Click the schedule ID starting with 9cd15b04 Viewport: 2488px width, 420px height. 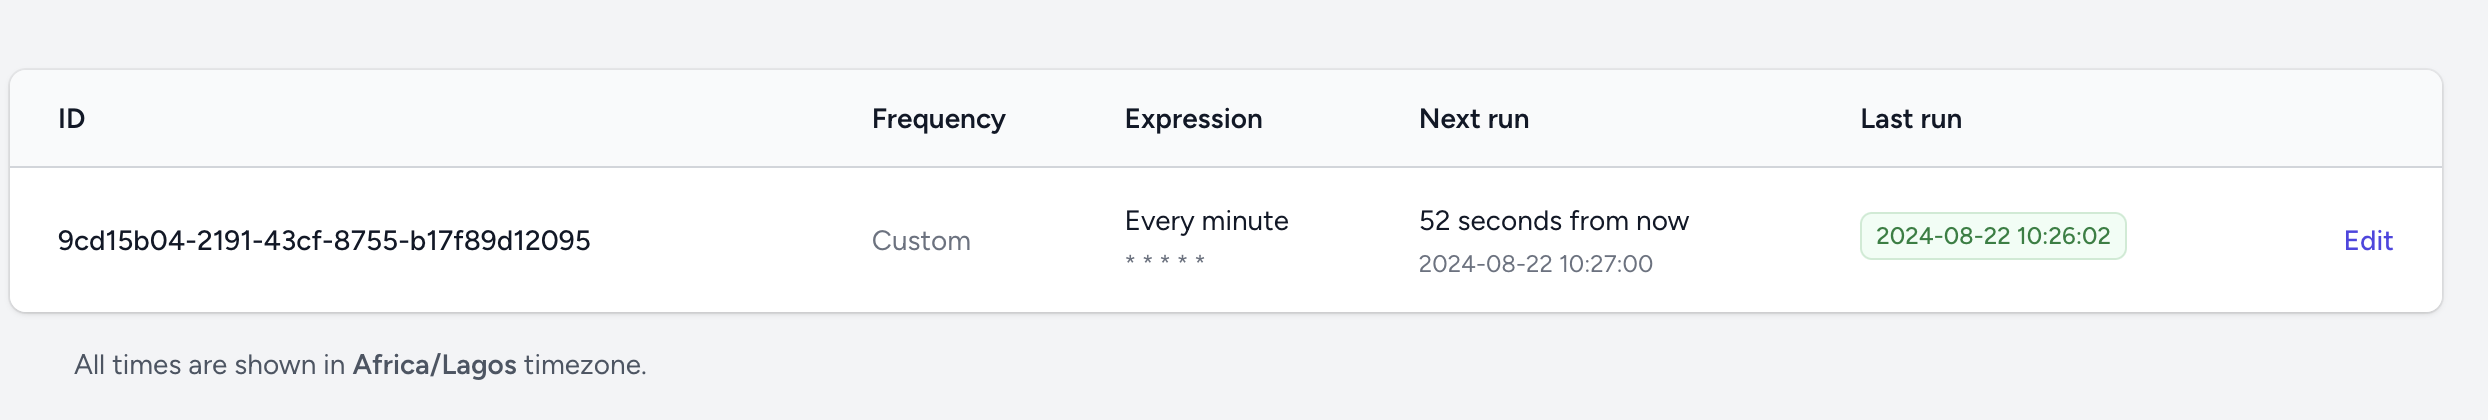(x=323, y=241)
